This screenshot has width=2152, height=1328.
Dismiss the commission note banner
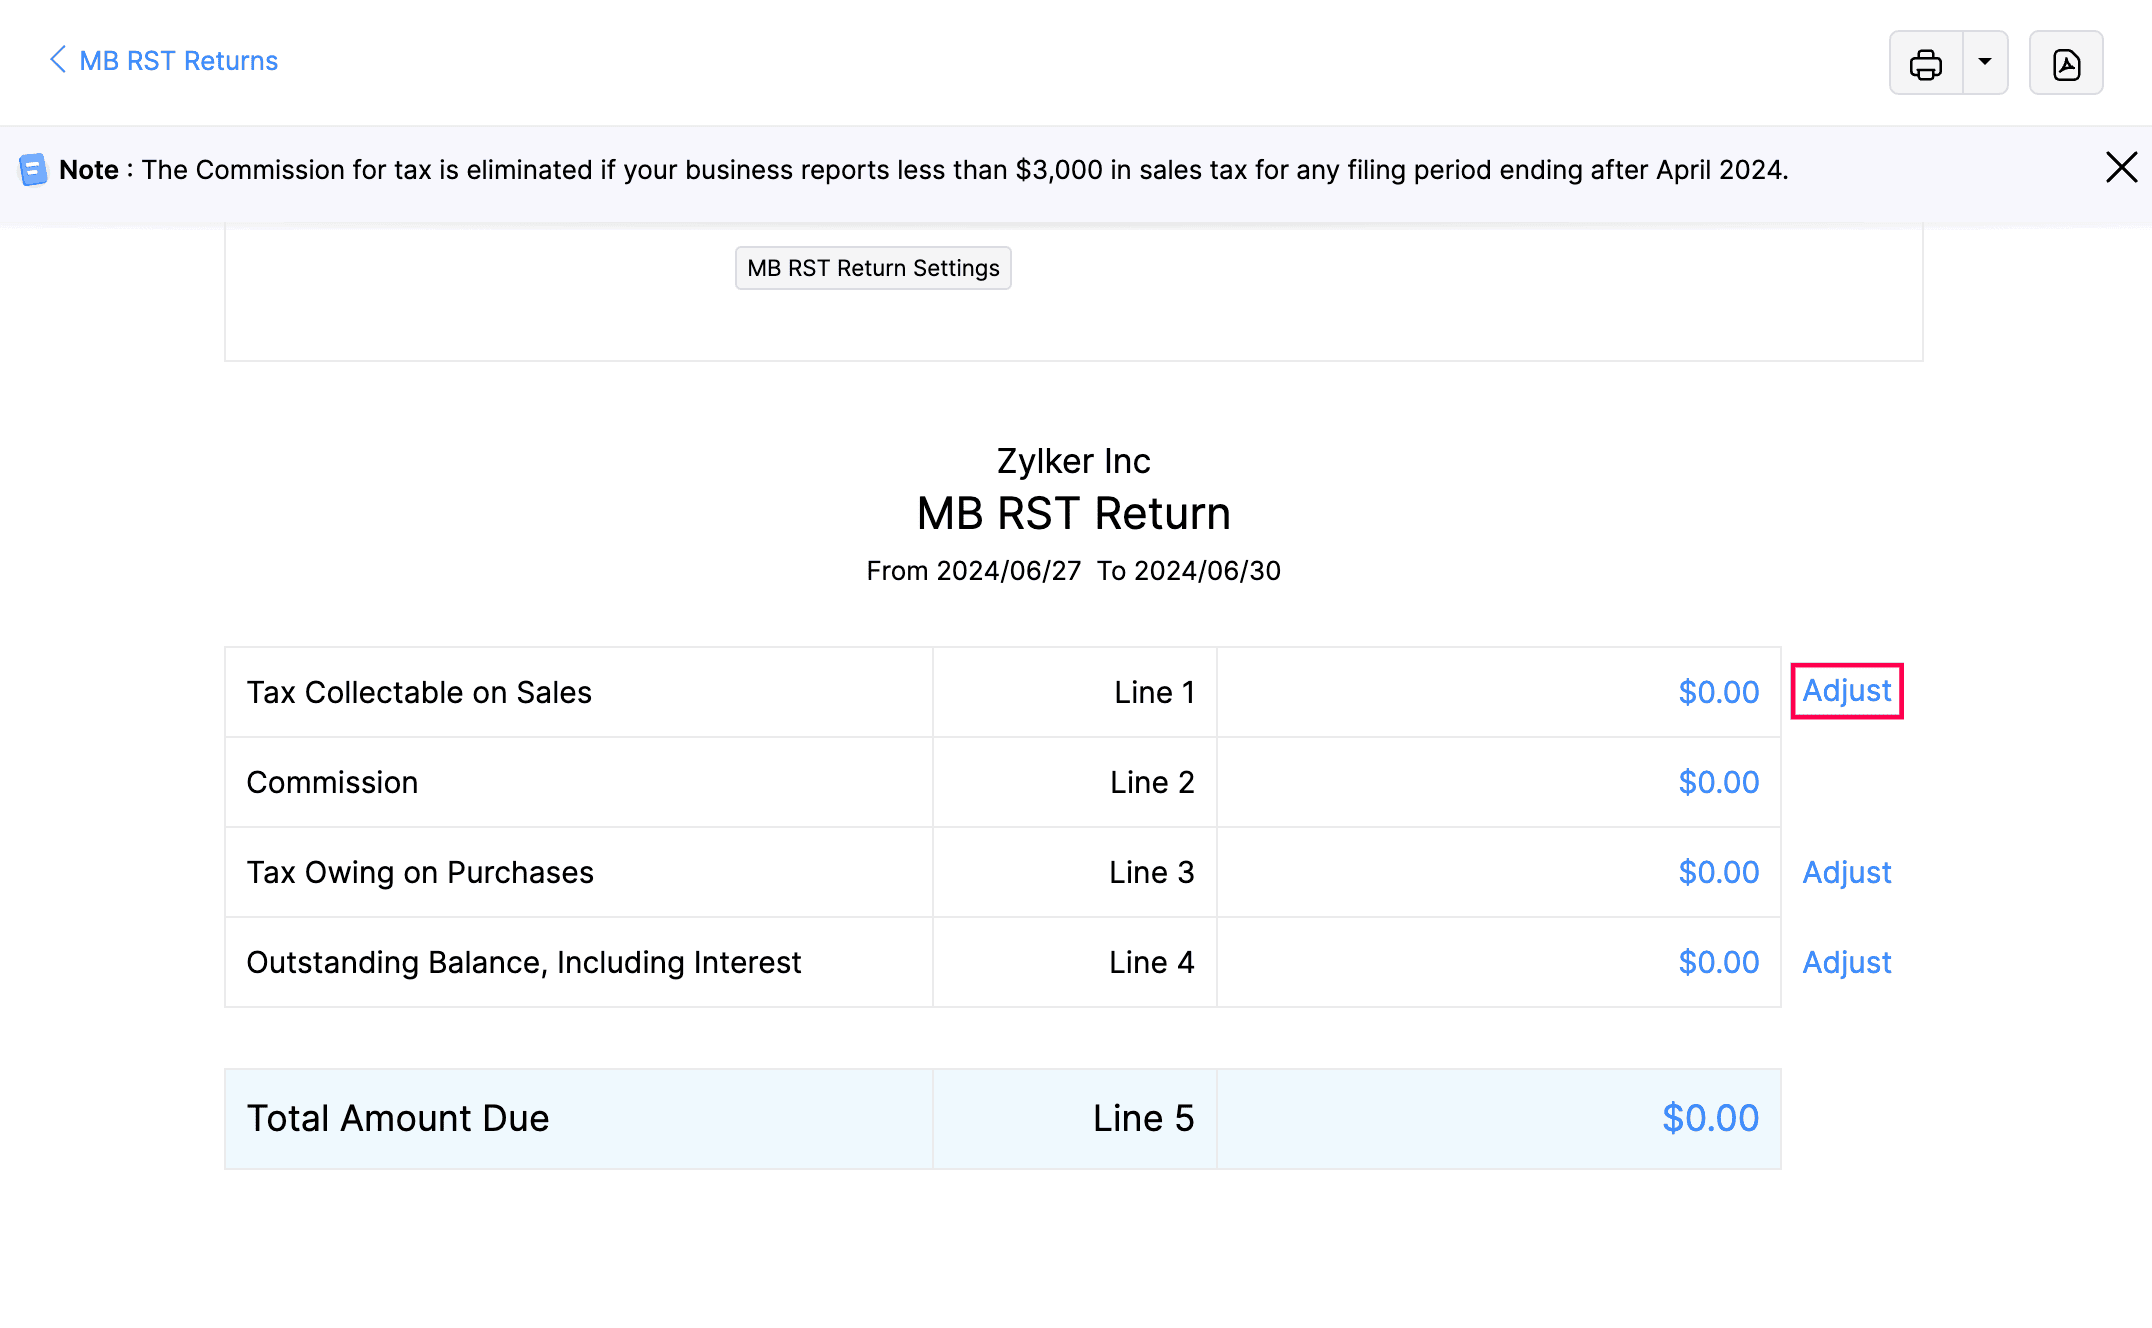click(2122, 167)
